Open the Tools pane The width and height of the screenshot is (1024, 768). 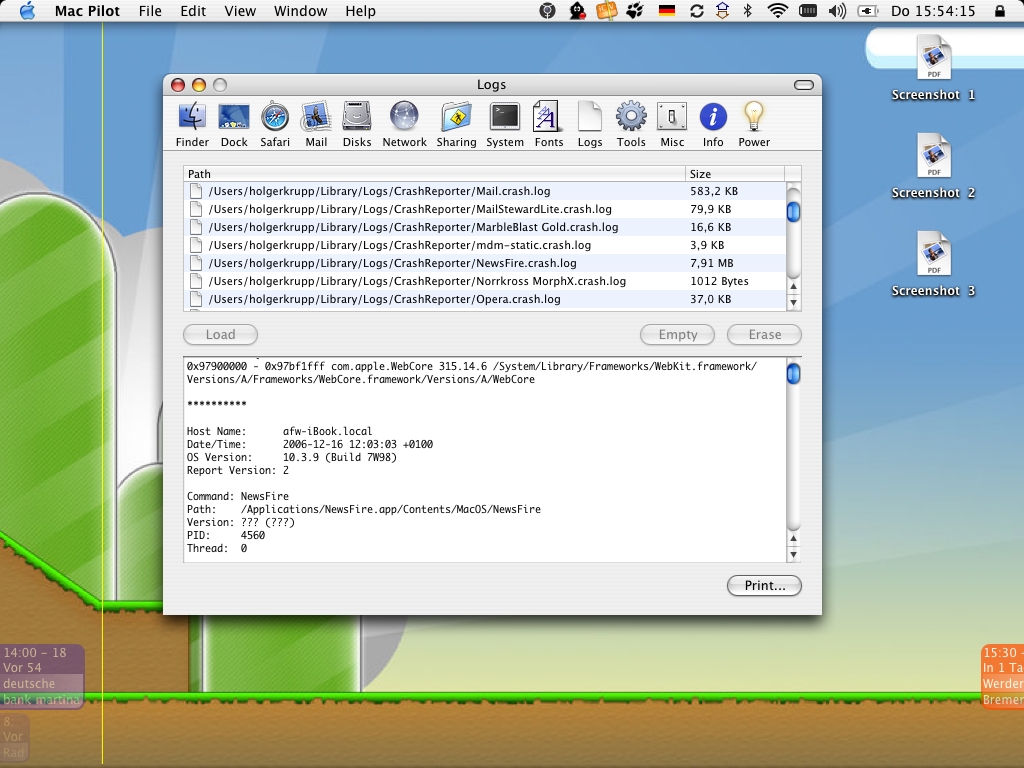point(631,124)
